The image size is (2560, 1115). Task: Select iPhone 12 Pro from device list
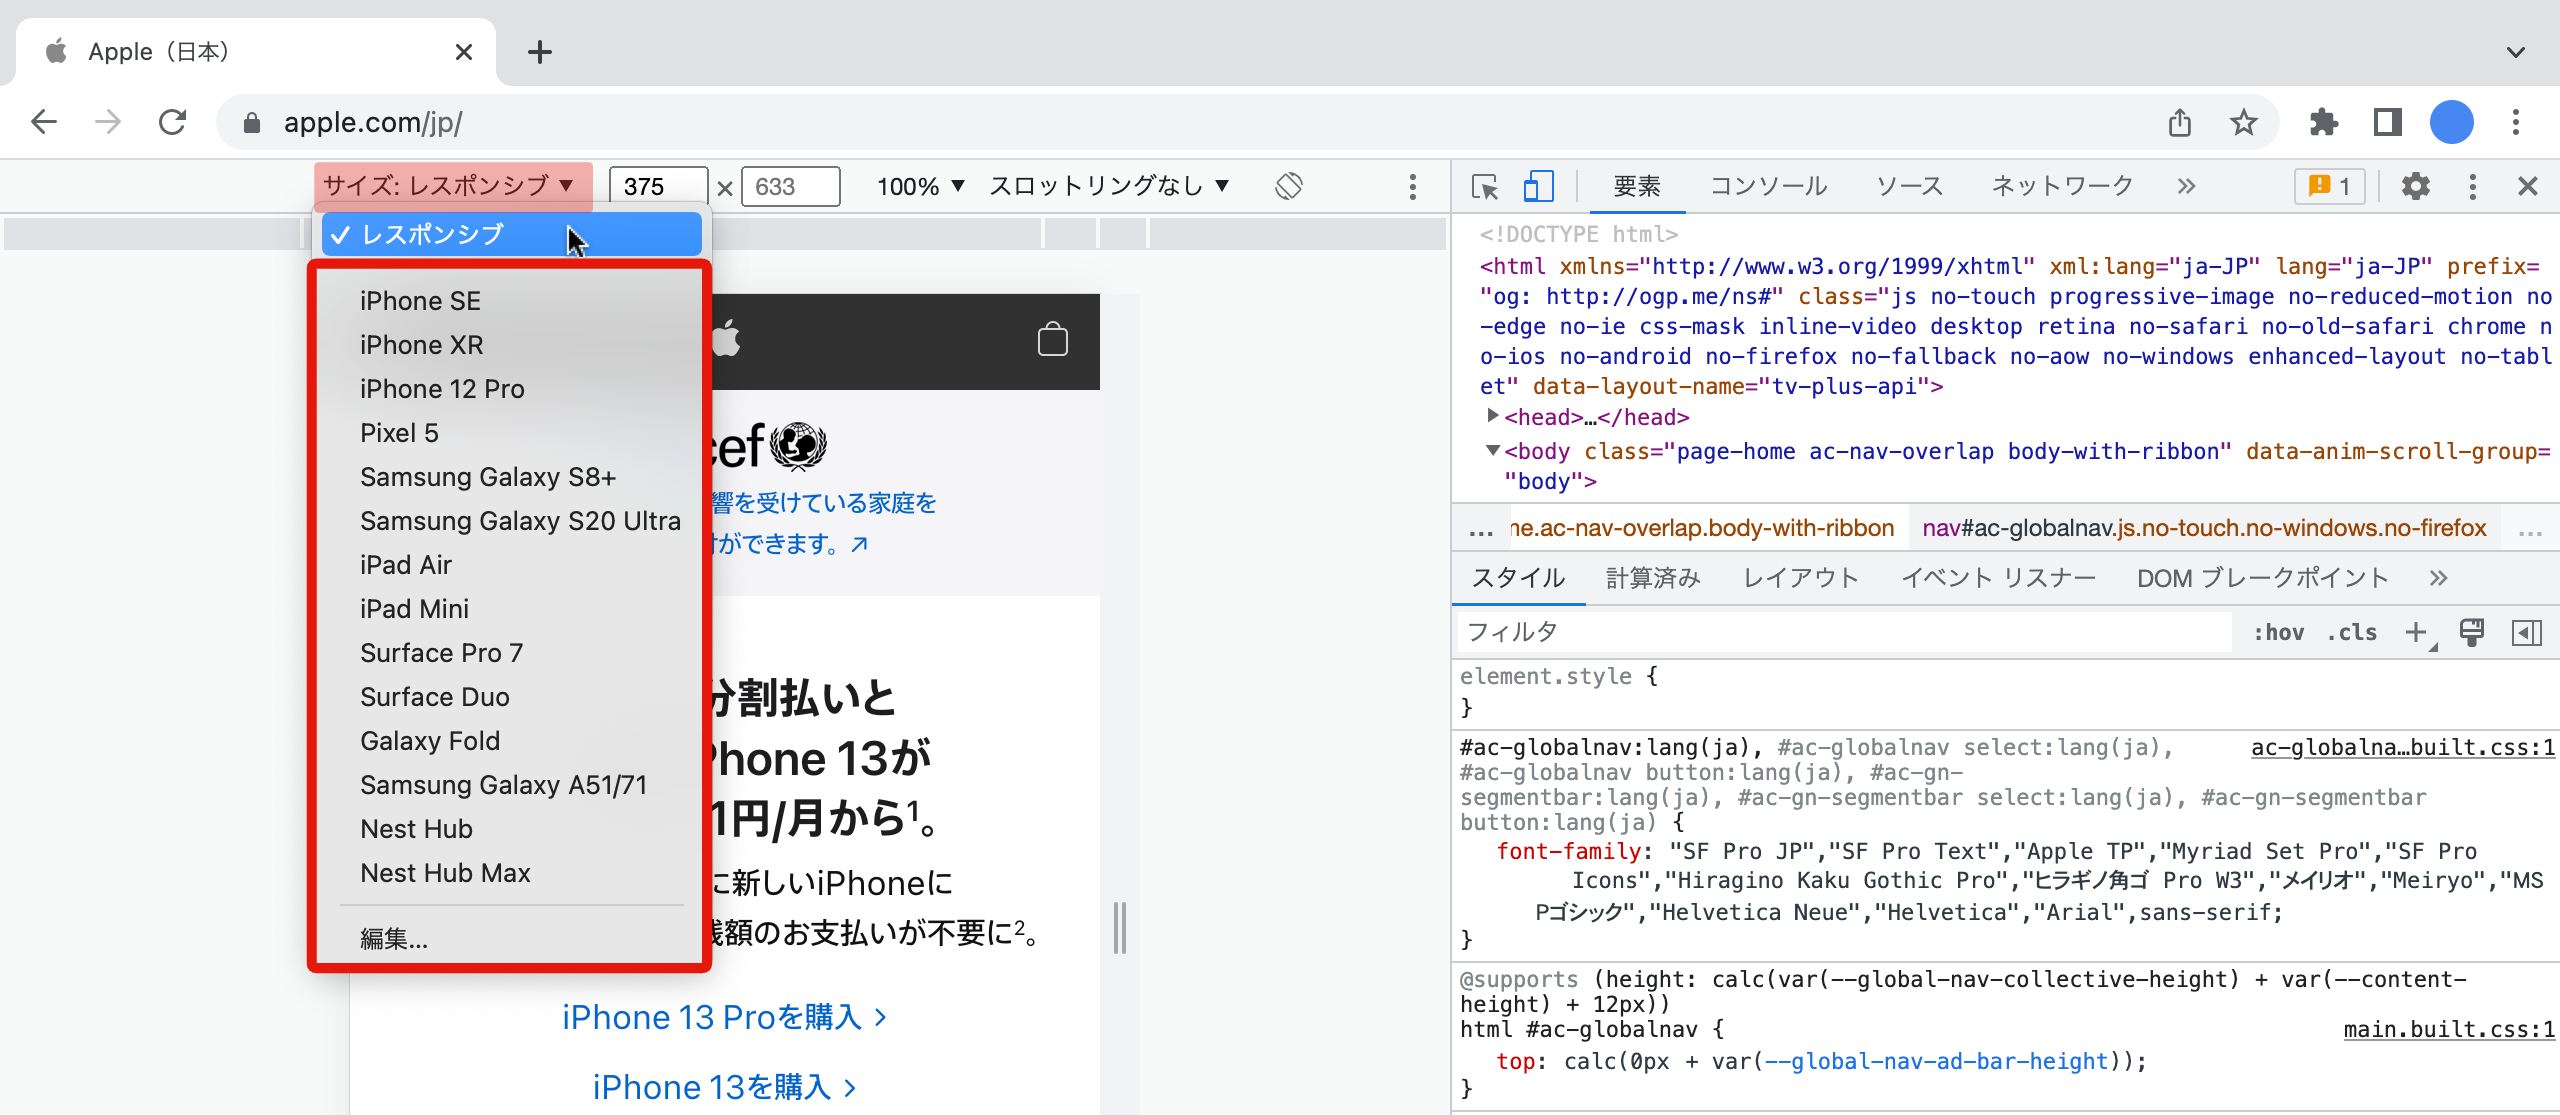tap(442, 389)
